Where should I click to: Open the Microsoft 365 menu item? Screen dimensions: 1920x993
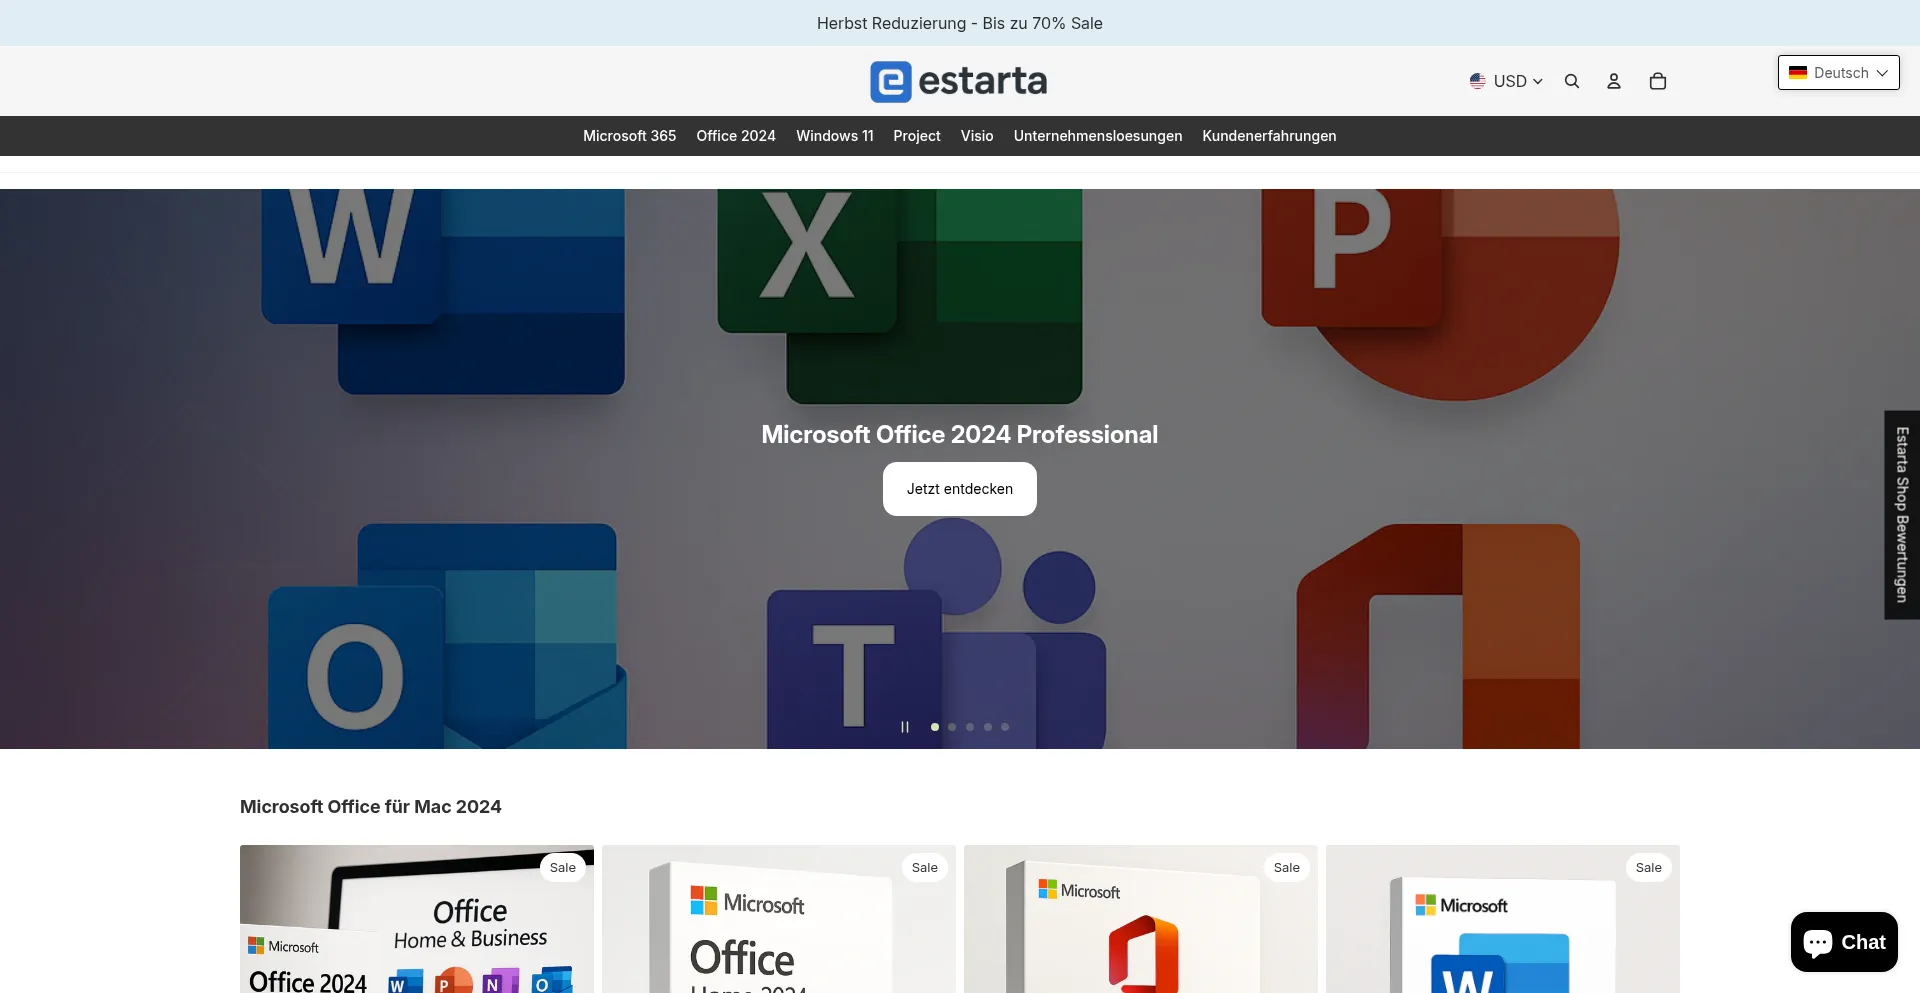pos(629,136)
